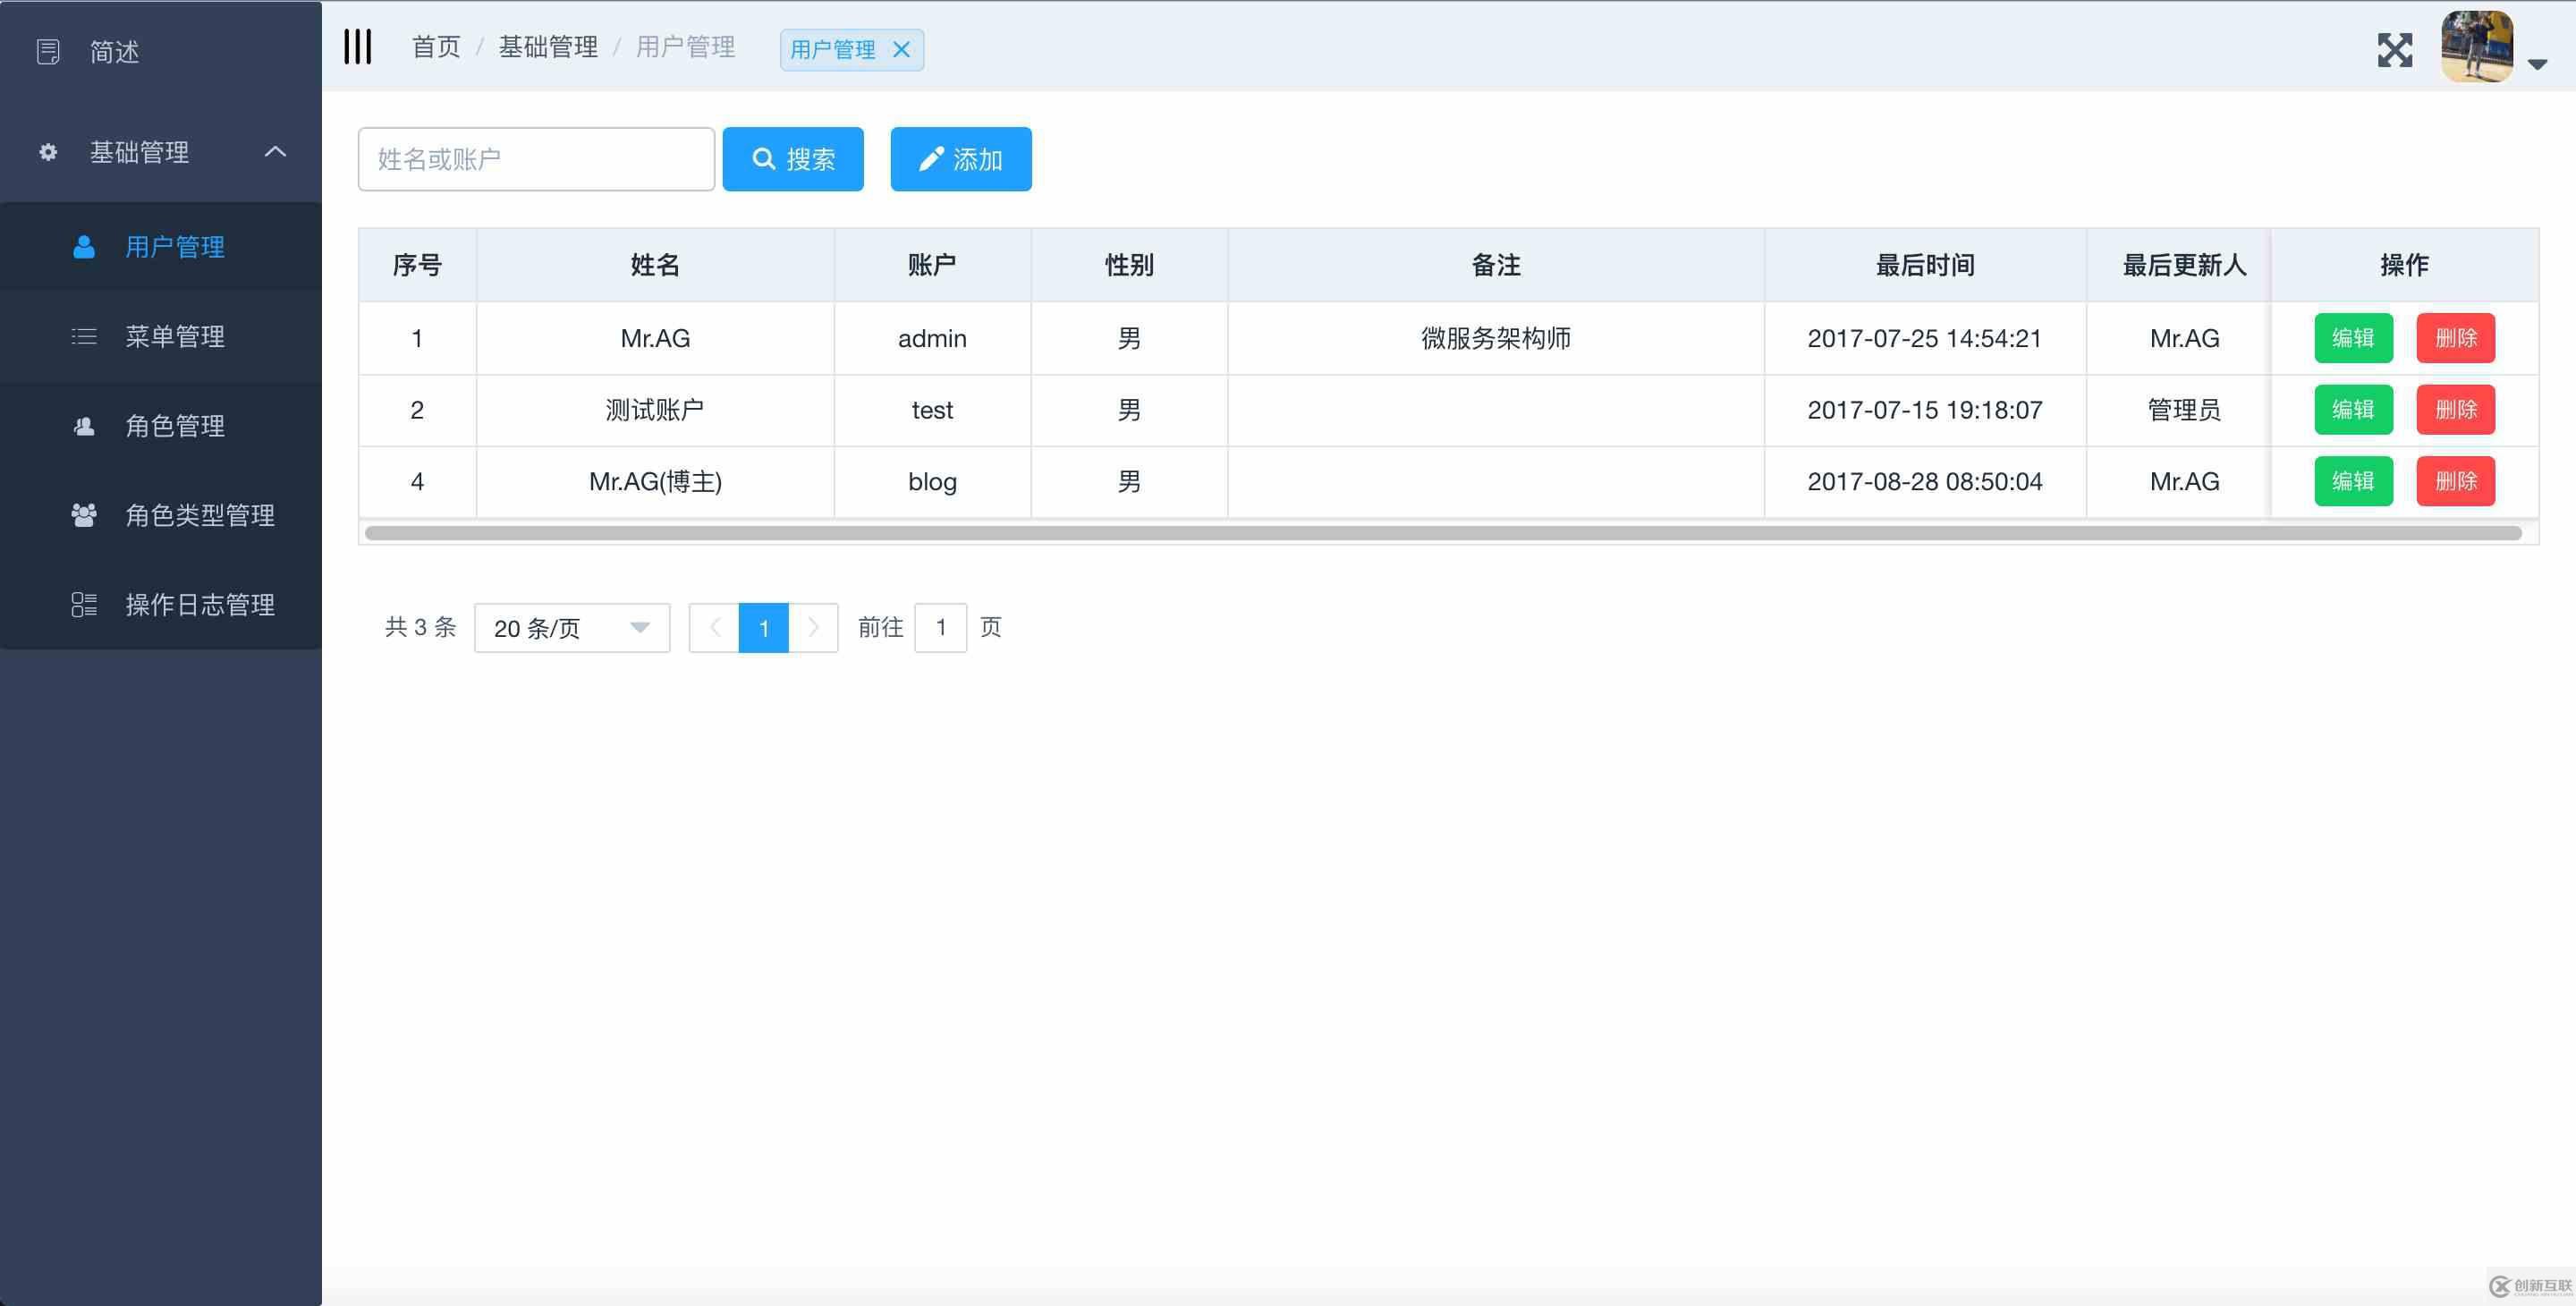Image resolution: width=2576 pixels, height=1306 pixels.
Task: Click the 用户管理 person icon
Action: (x=84, y=247)
